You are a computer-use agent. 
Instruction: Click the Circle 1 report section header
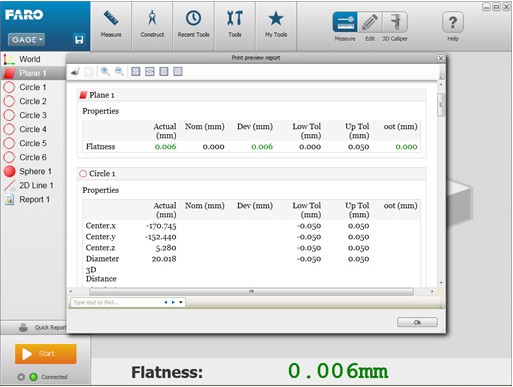[252, 174]
